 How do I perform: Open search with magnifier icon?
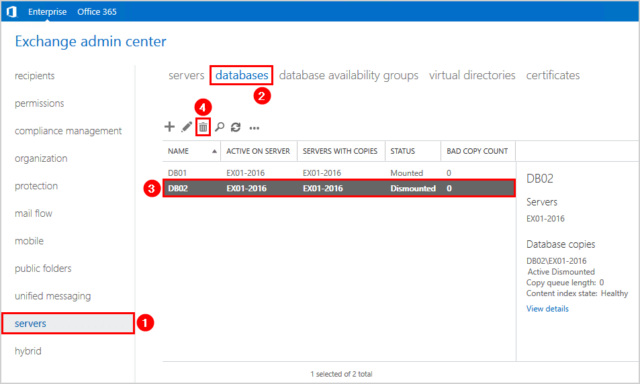tap(220, 127)
